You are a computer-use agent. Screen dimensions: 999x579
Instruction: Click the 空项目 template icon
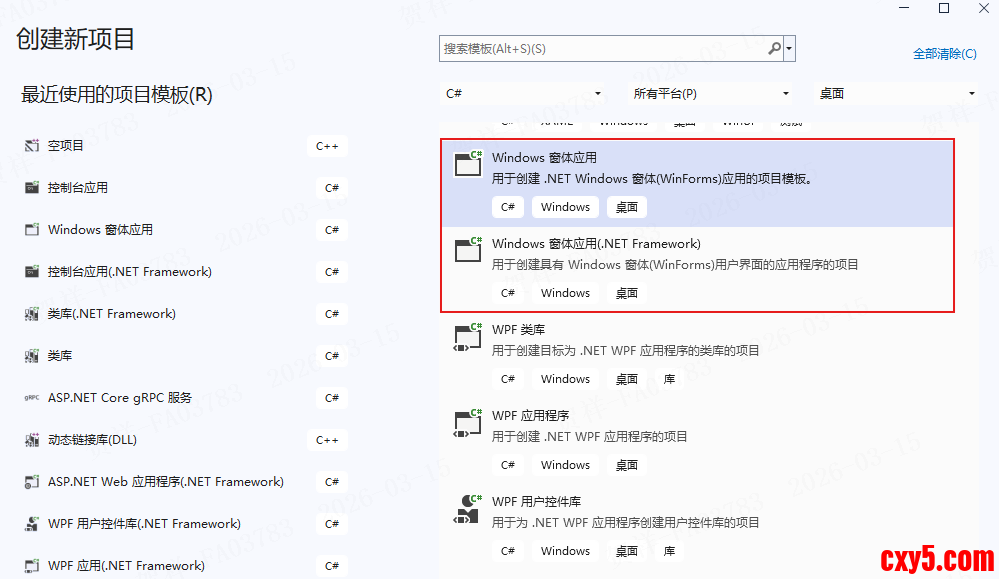point(32,146)
